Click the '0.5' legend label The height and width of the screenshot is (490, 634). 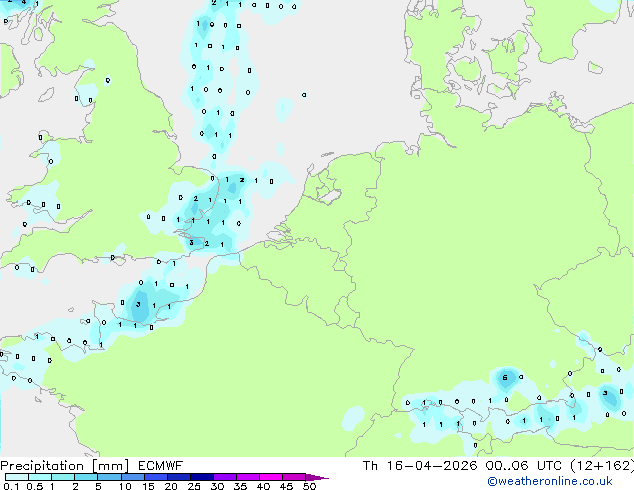[x=35, y=486]
